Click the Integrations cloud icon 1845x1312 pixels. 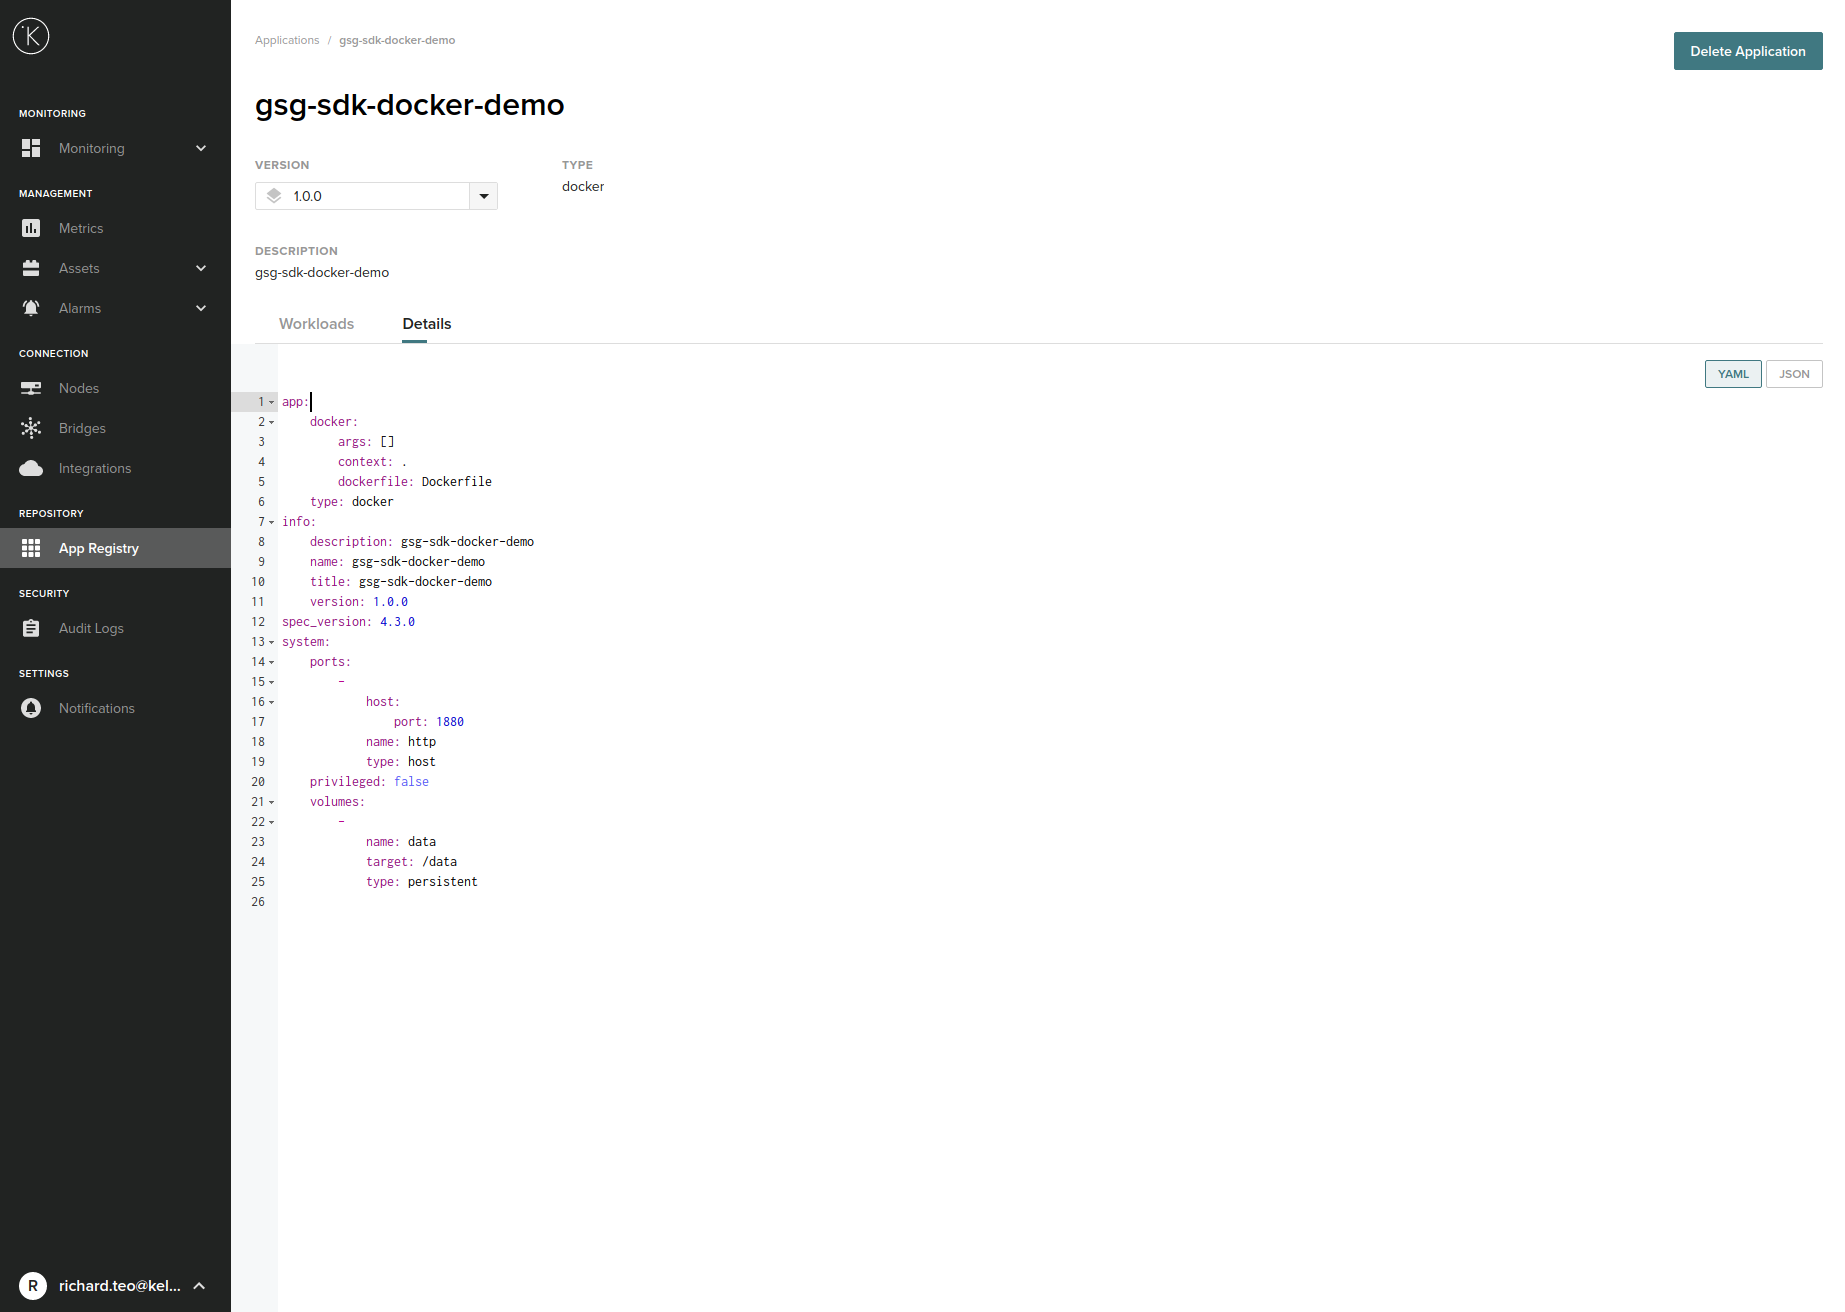tap(31, 468)
